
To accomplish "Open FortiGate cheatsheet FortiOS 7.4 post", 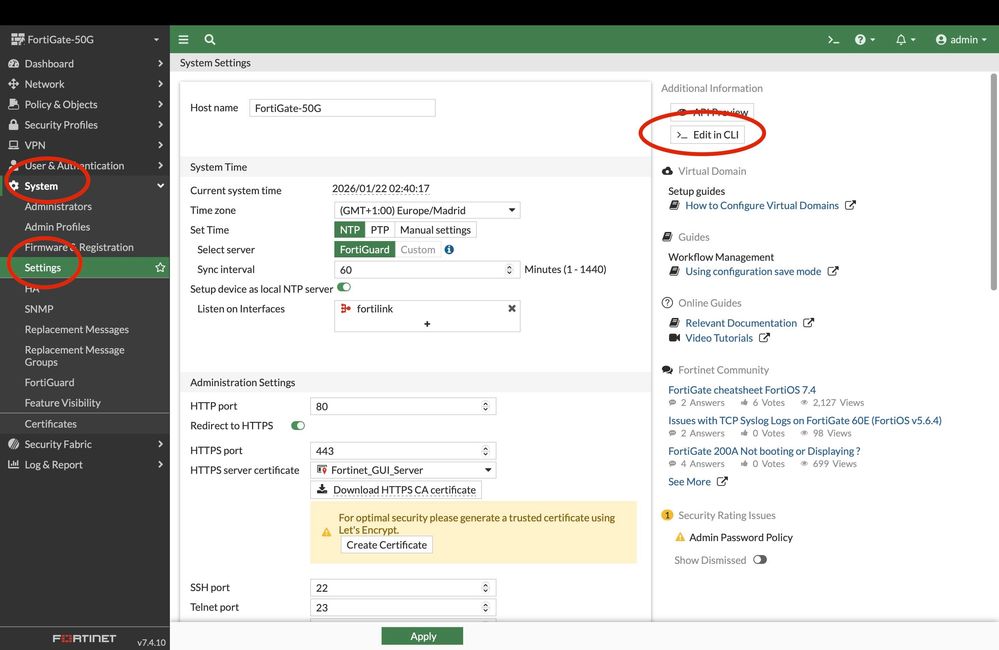I will pyautogui.click(x=742, y=390).
